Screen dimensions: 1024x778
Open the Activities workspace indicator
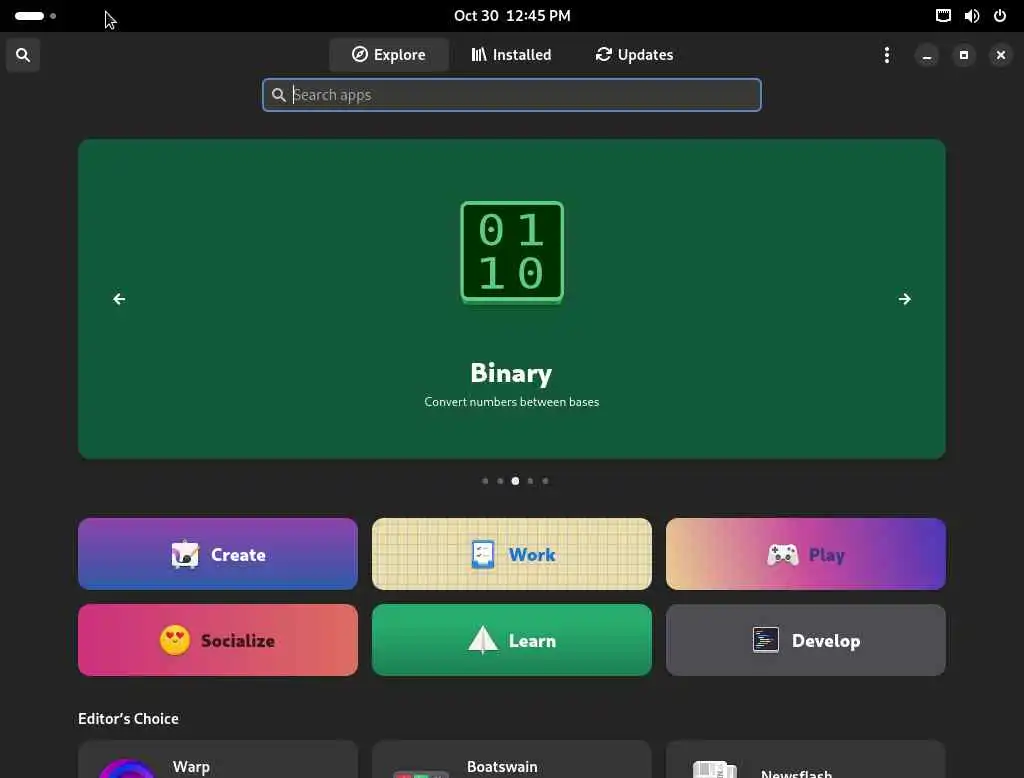coord(35,16)
